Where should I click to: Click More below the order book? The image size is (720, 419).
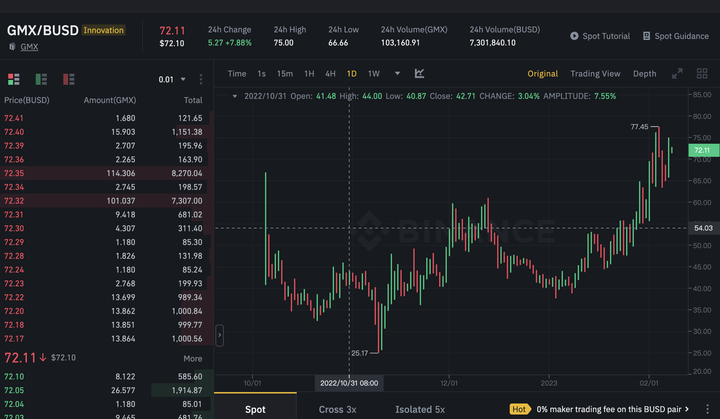(193, 358)
